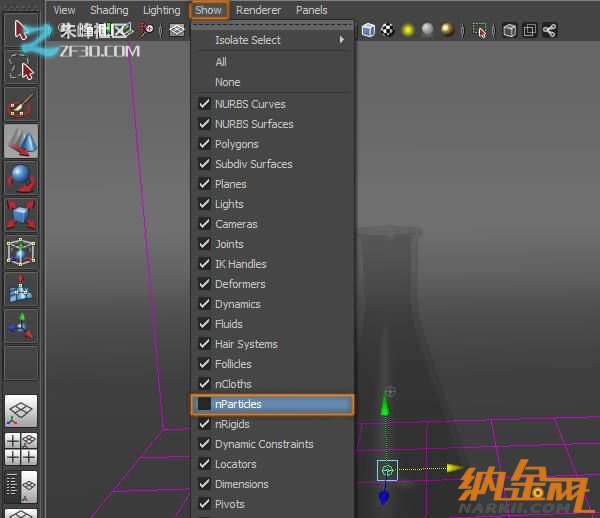Toggle textured display checker icon
Screen dimensions: 600x518
(x=388, y=30)
